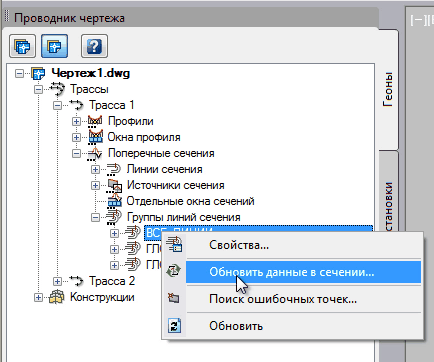
Task: Select the Трасса 2 tree label
Action: pos(112,281)
